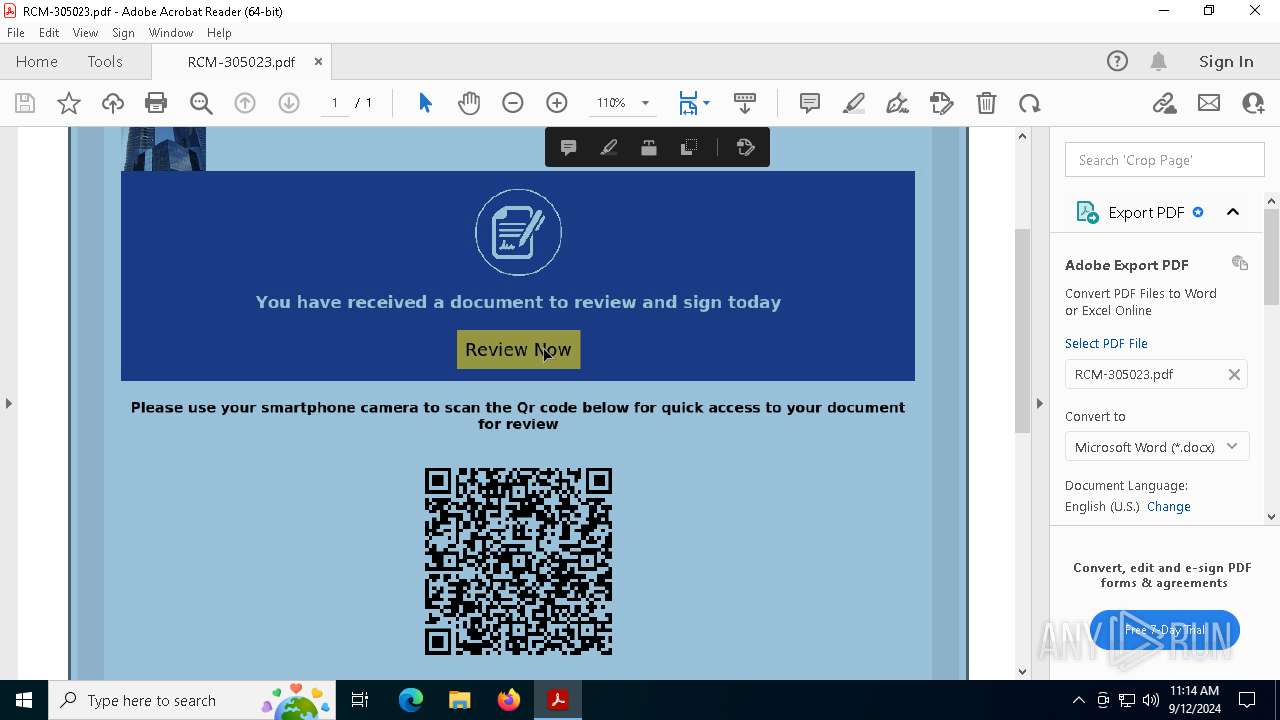Screen dimensions: 1280x720
Task: Launch Firefox from taskbar
Action: tap(508, 700)
